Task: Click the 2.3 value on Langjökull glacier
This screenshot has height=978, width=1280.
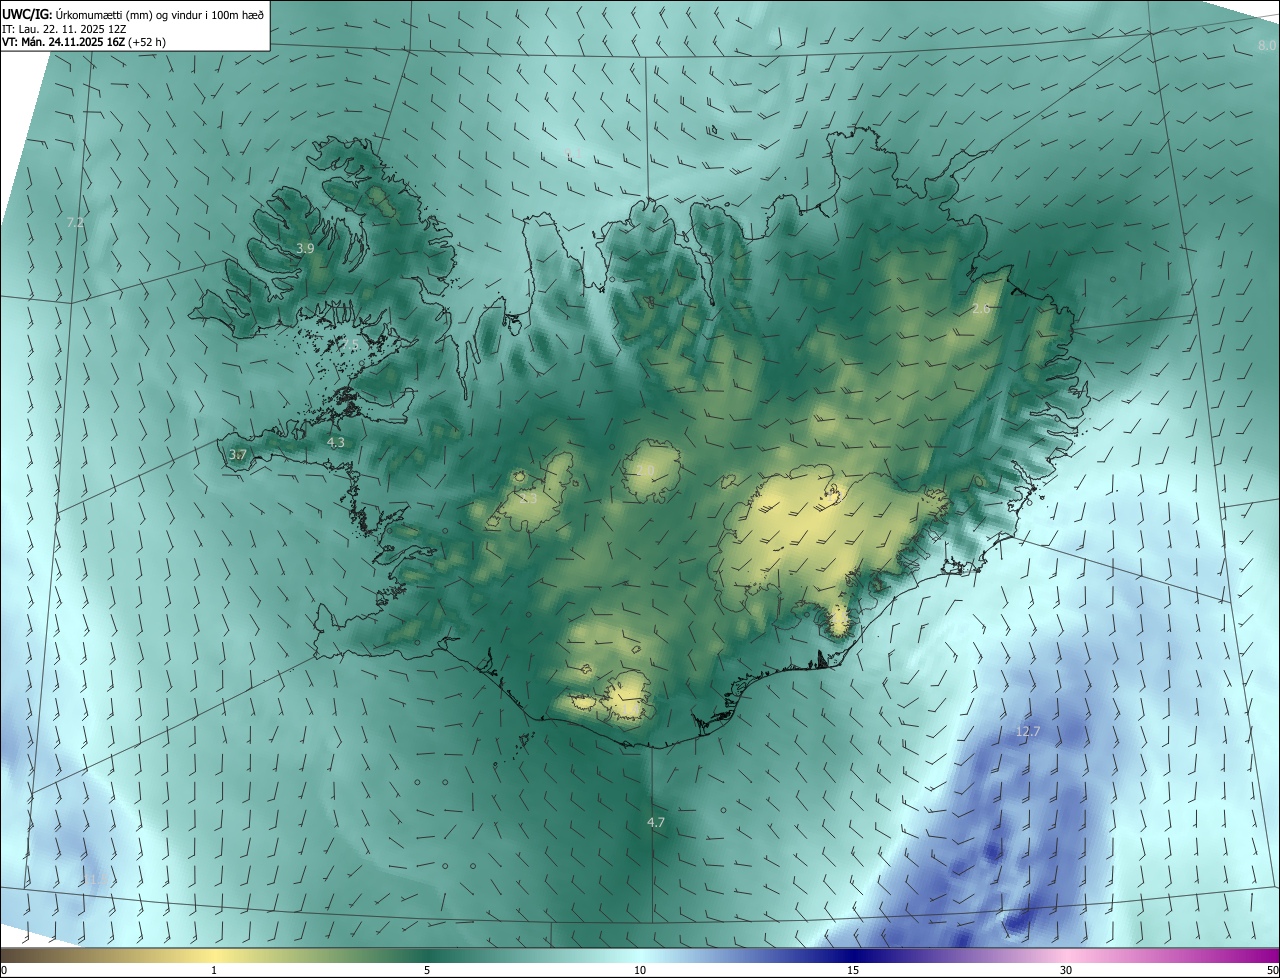Action: (x=528, y=497)
